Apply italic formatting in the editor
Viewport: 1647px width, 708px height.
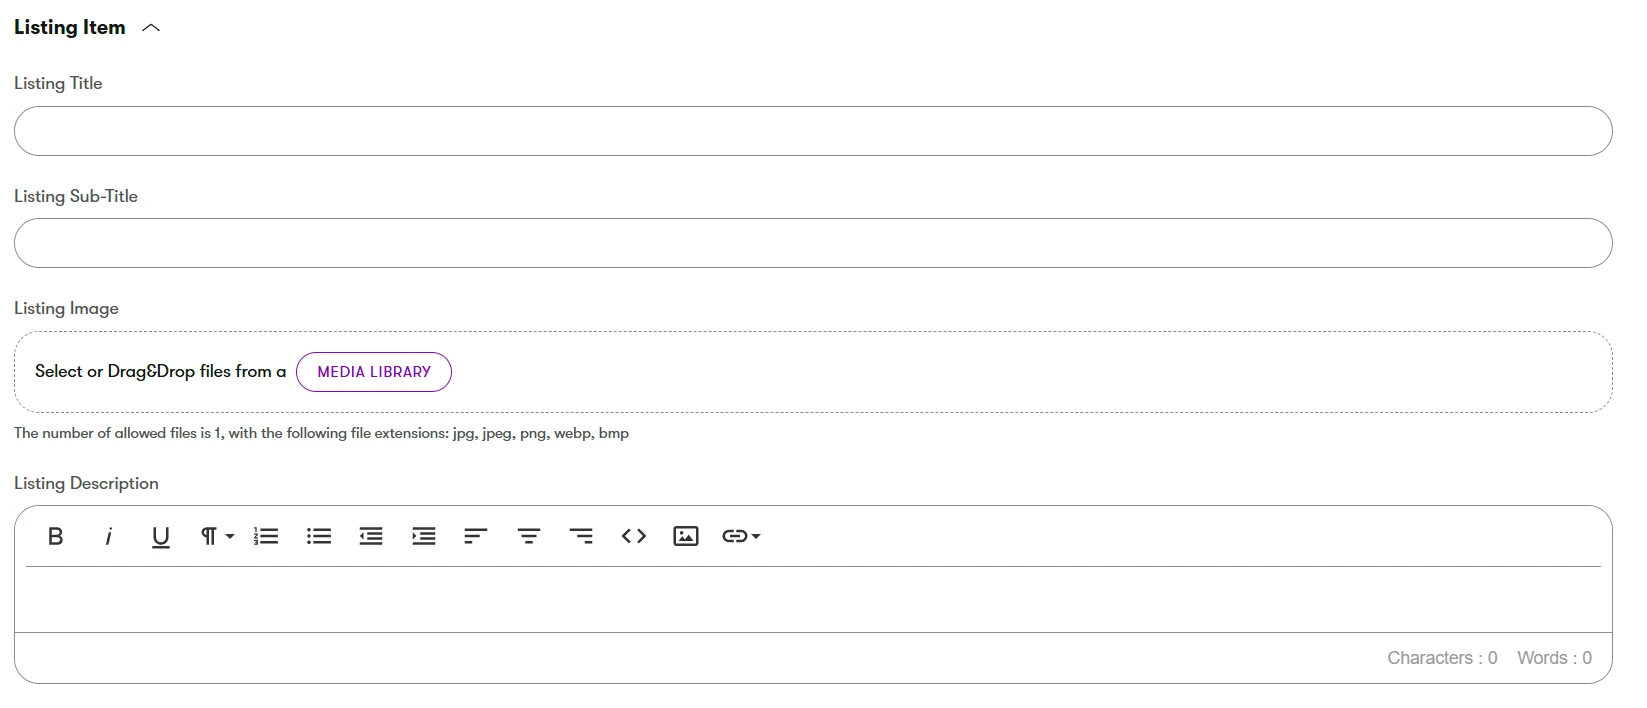point(108,537)
